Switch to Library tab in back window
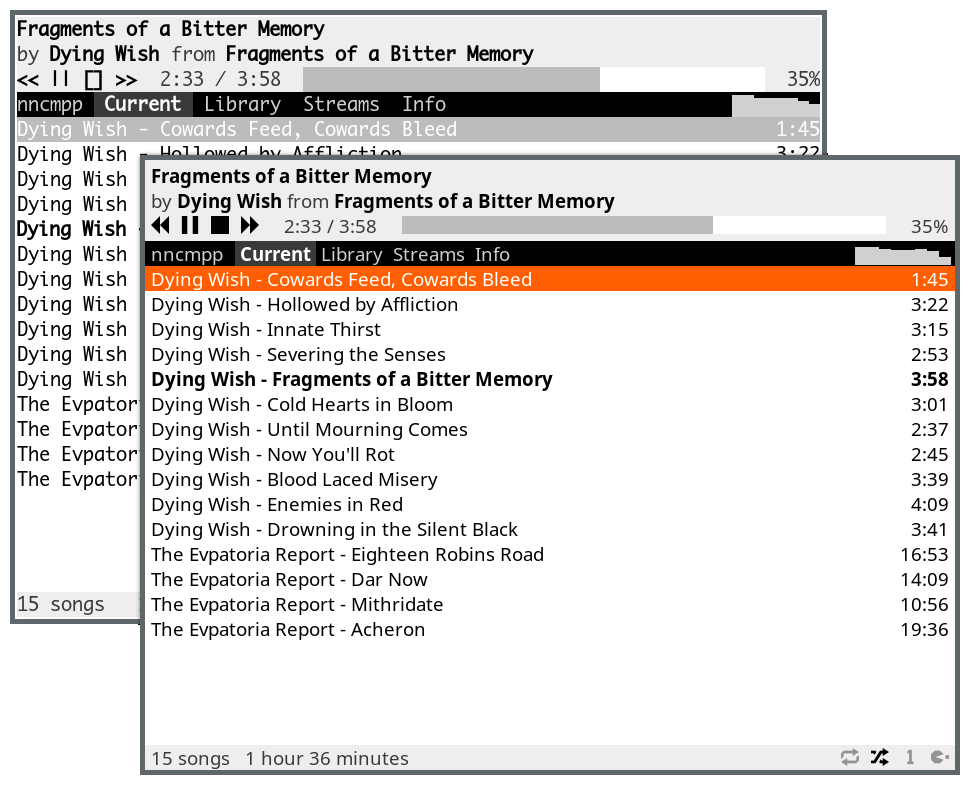970x785 pixels. (x=242, y=104)
